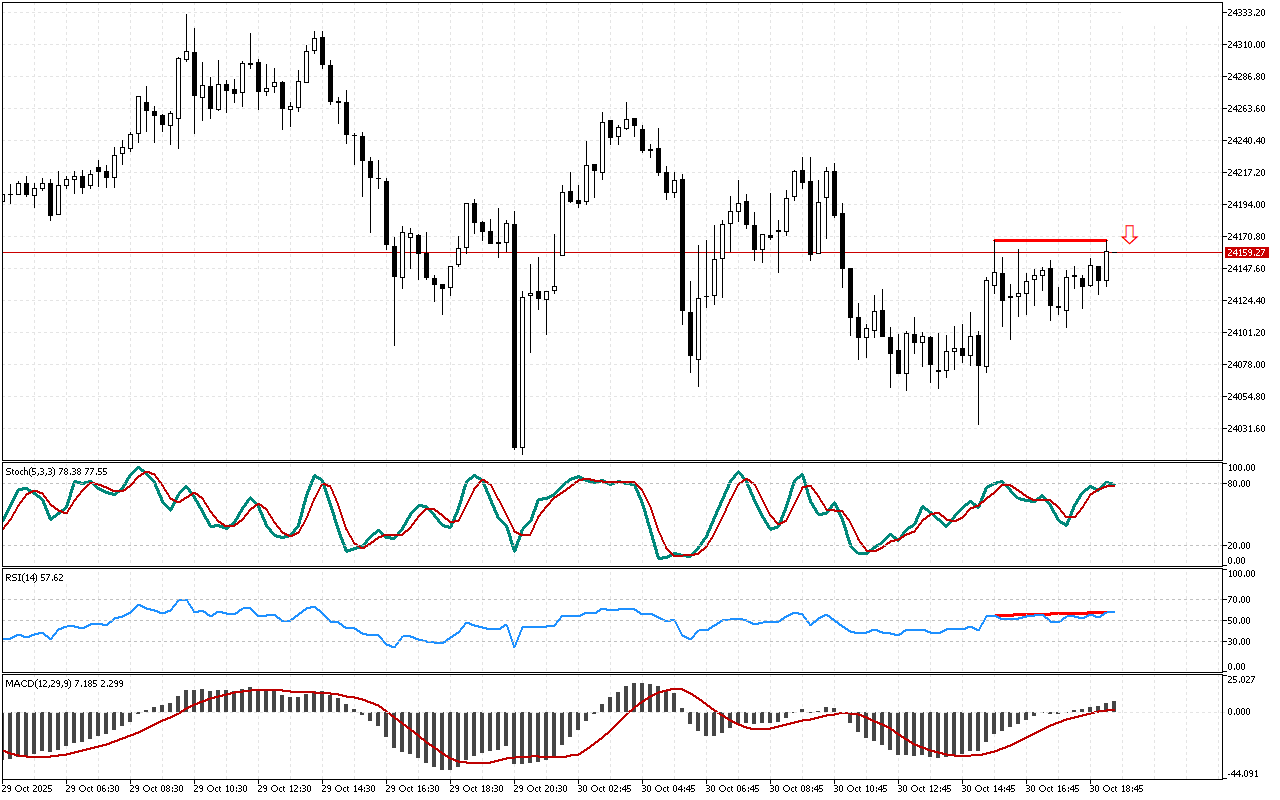
Task: Click the red down arrow marker
Action: [1129, 235]
